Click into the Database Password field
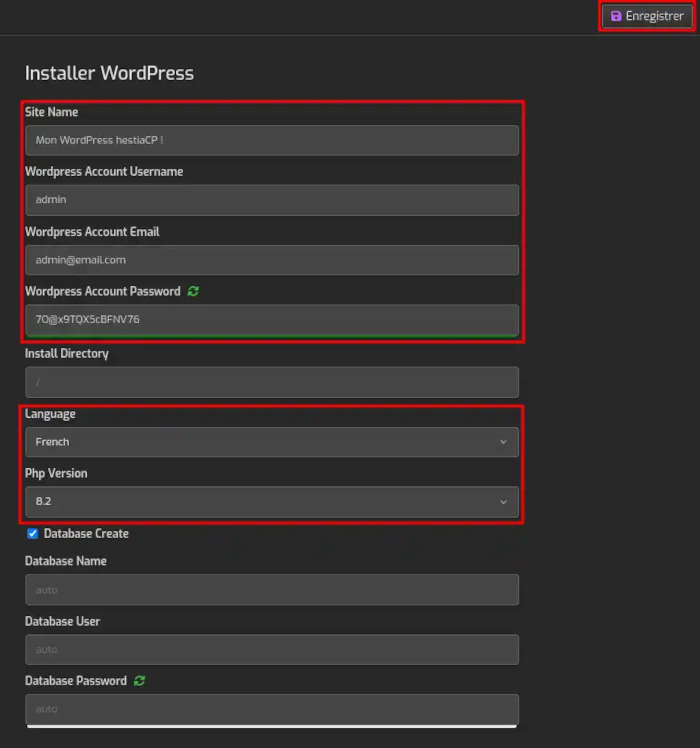The width and height of the screenshot is (700, 748). pyautogui.click(x=271, y=709)
